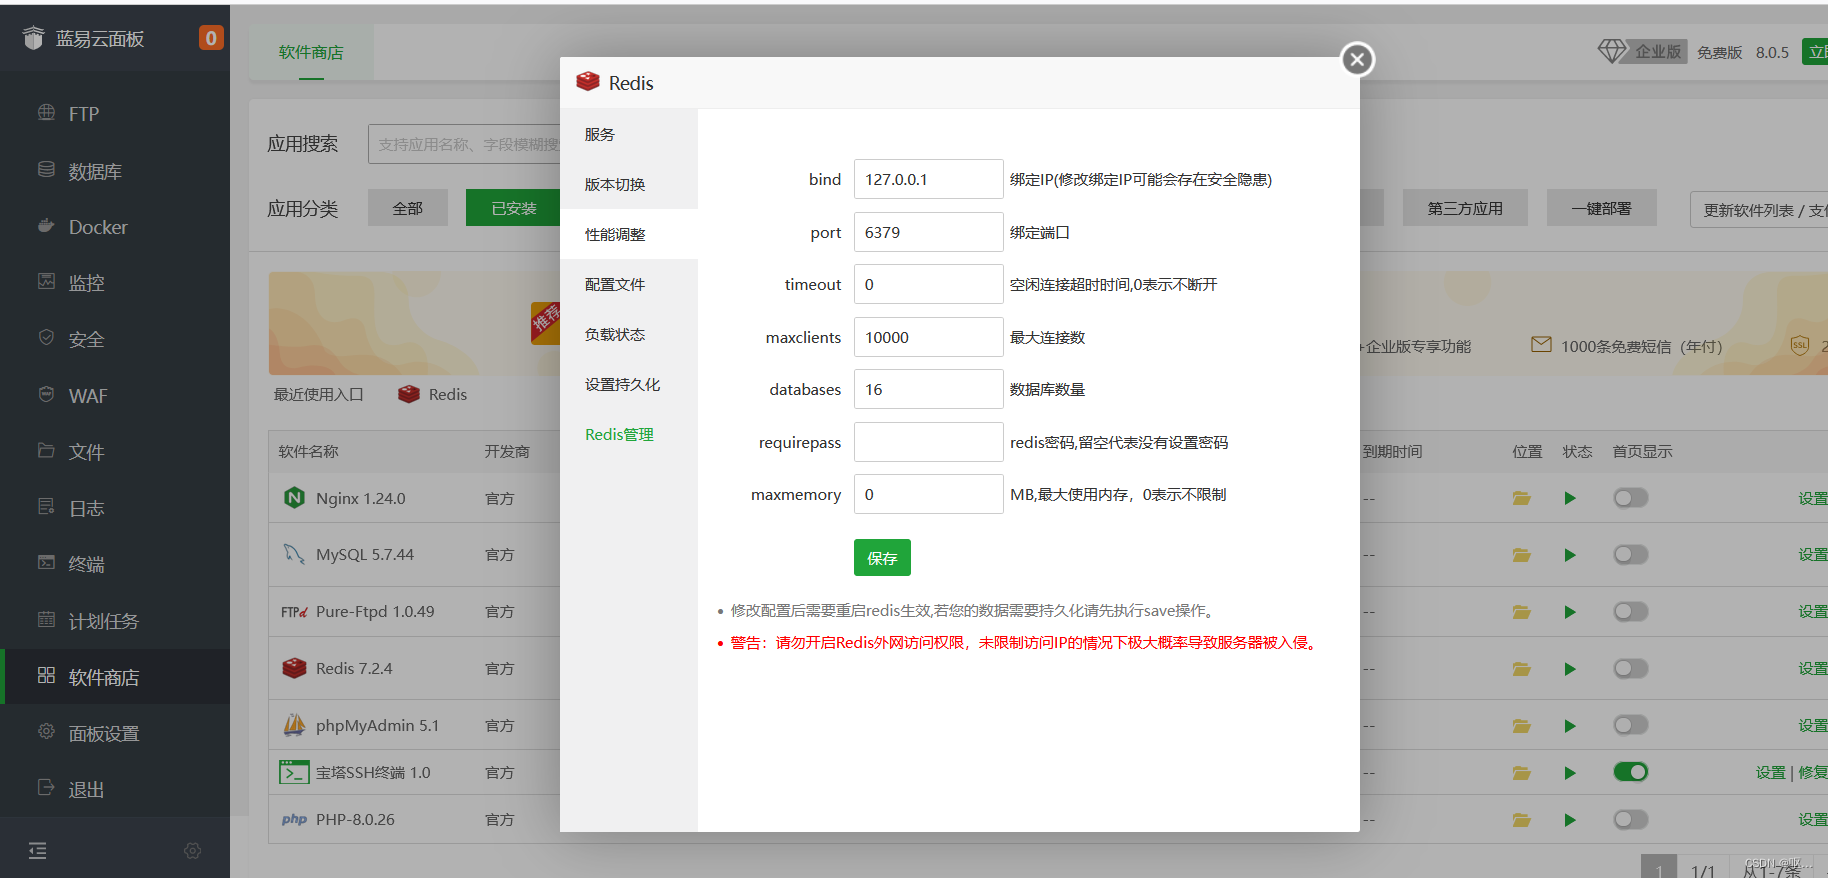This screenshot has width=1828, height=878.
Task: Click the gear icon at sidebar bottom
Action: pyautogui.click(x=193, y=851)
